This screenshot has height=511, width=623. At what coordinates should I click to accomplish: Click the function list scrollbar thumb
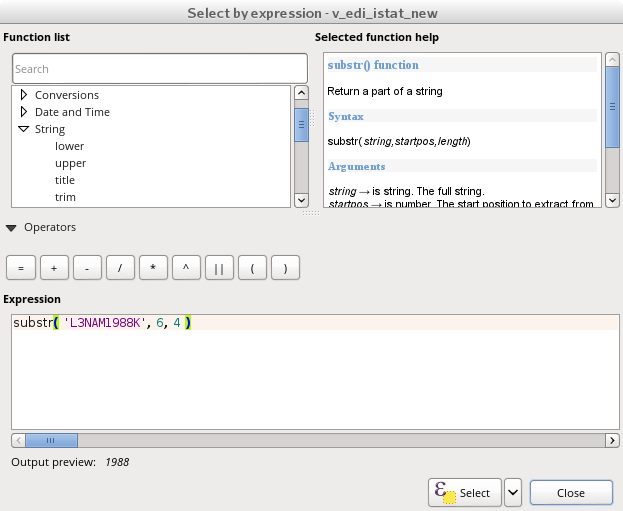pyautogui.click(x=301, y=125)
